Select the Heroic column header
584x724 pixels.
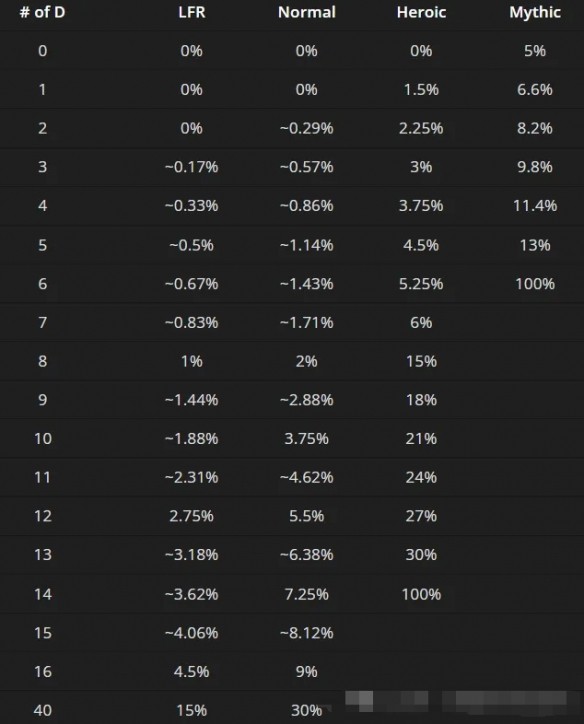pos(421,12)
